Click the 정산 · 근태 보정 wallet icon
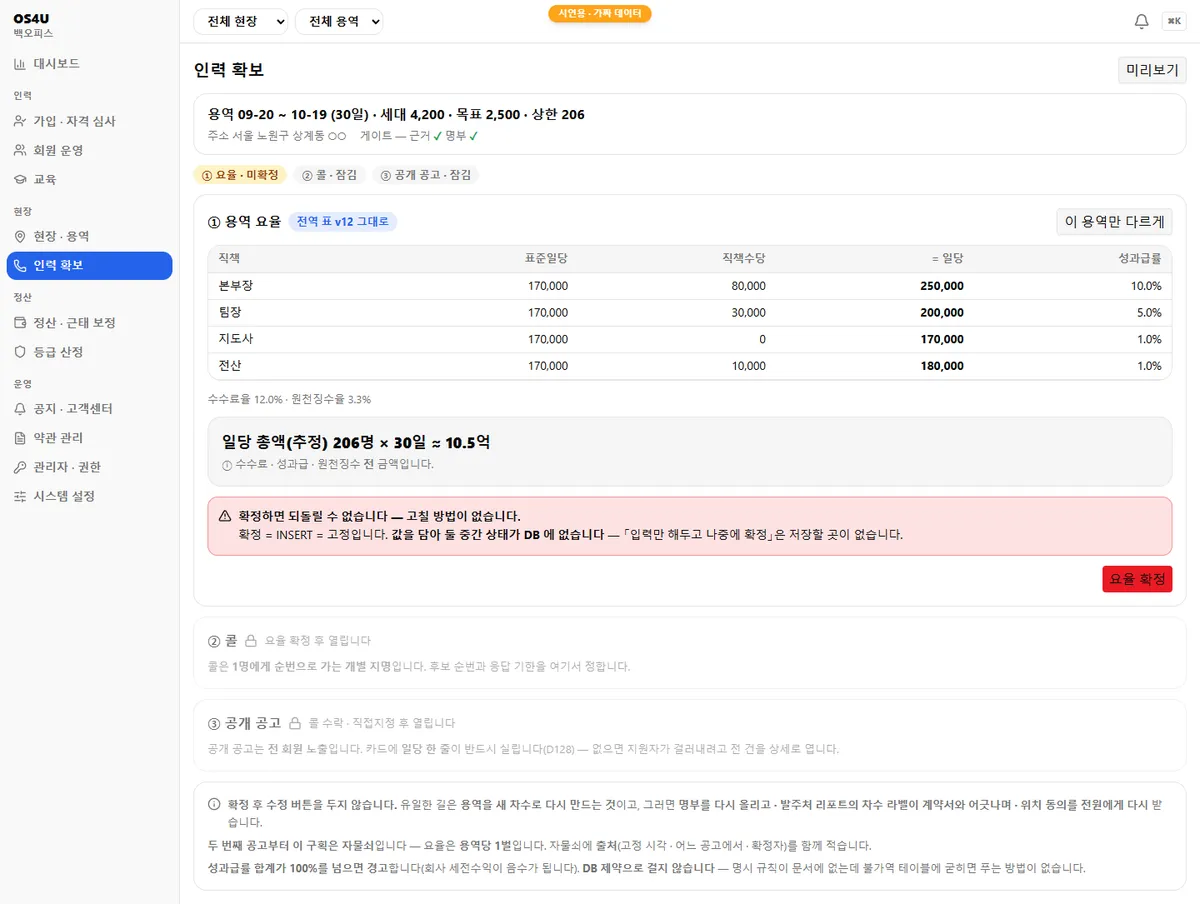 pos(20,323)
